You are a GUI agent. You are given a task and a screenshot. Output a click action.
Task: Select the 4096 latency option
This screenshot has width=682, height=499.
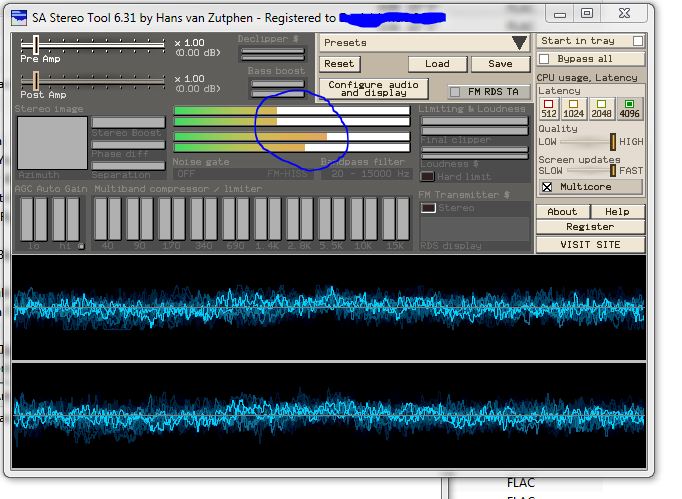click(629, 109)
